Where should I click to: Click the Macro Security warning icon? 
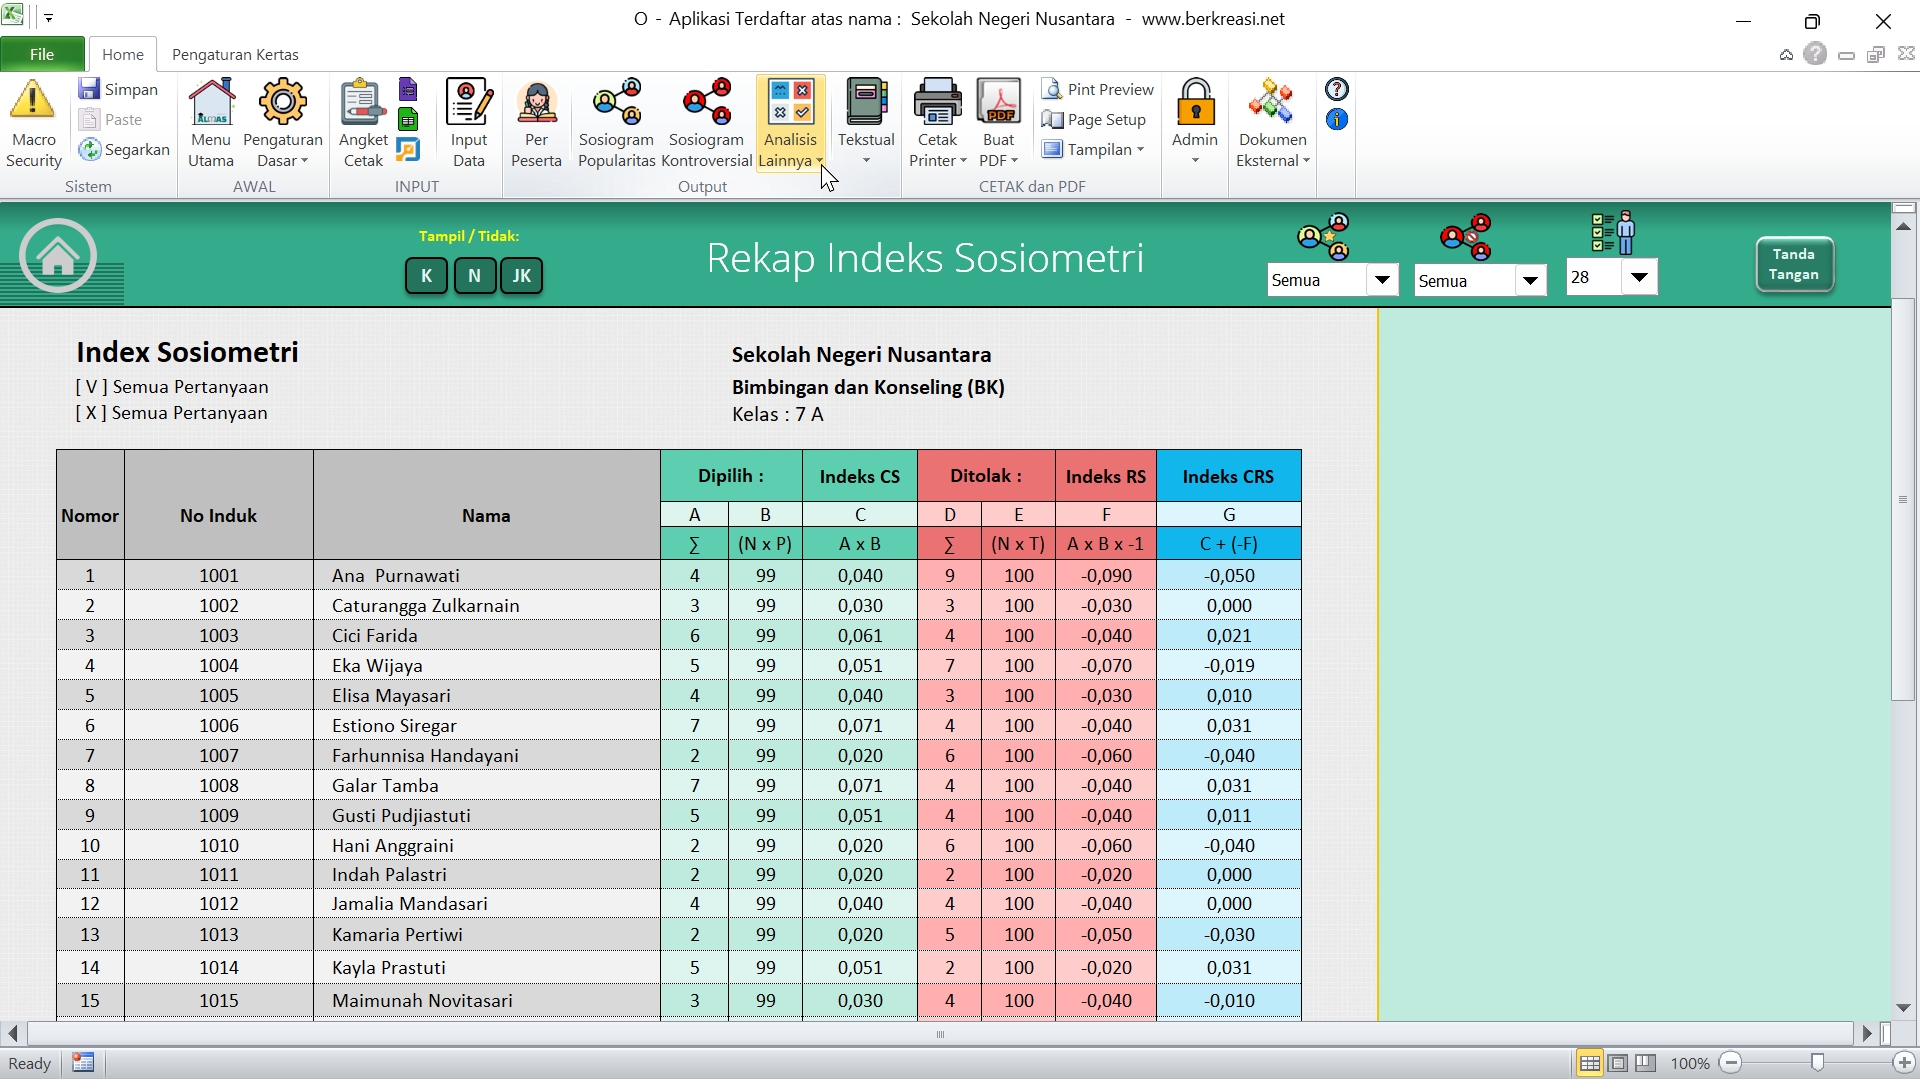click(x=33, y=102)
